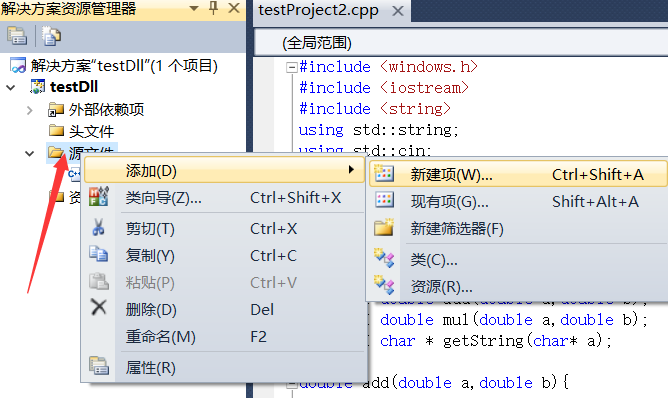Expand the 外部依赖项 folder
The height and width of the screenshot is (398, 668).
tap(29, 110)
